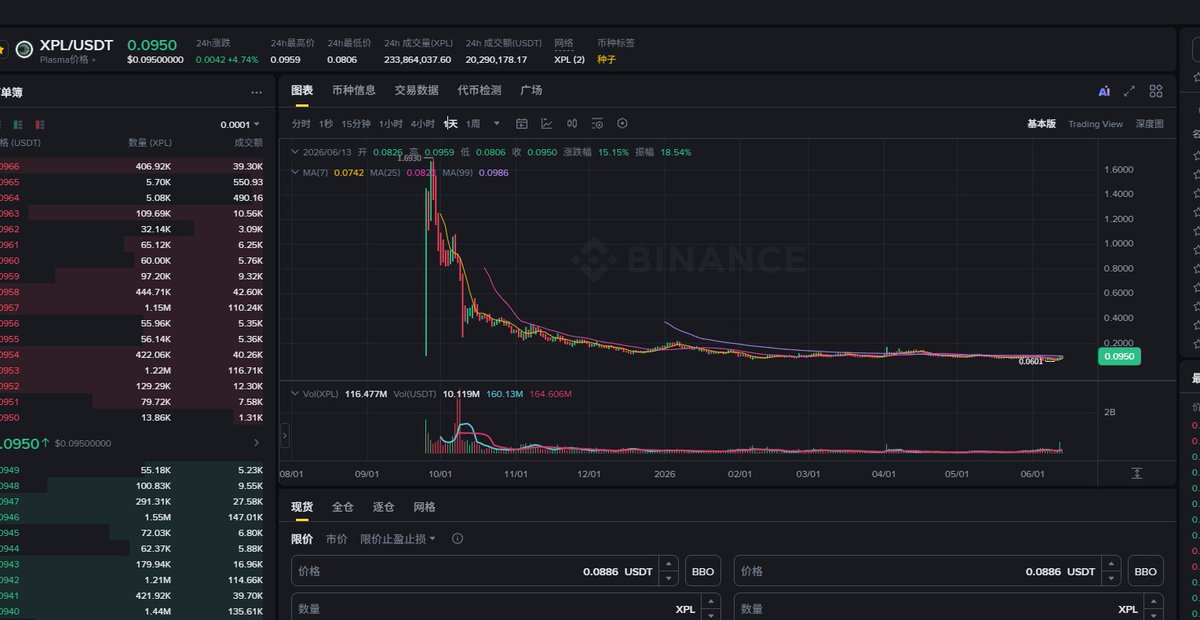Open the order book precision dropdown 0.0001
The image size is (1200, 620).
coord(240,124)
